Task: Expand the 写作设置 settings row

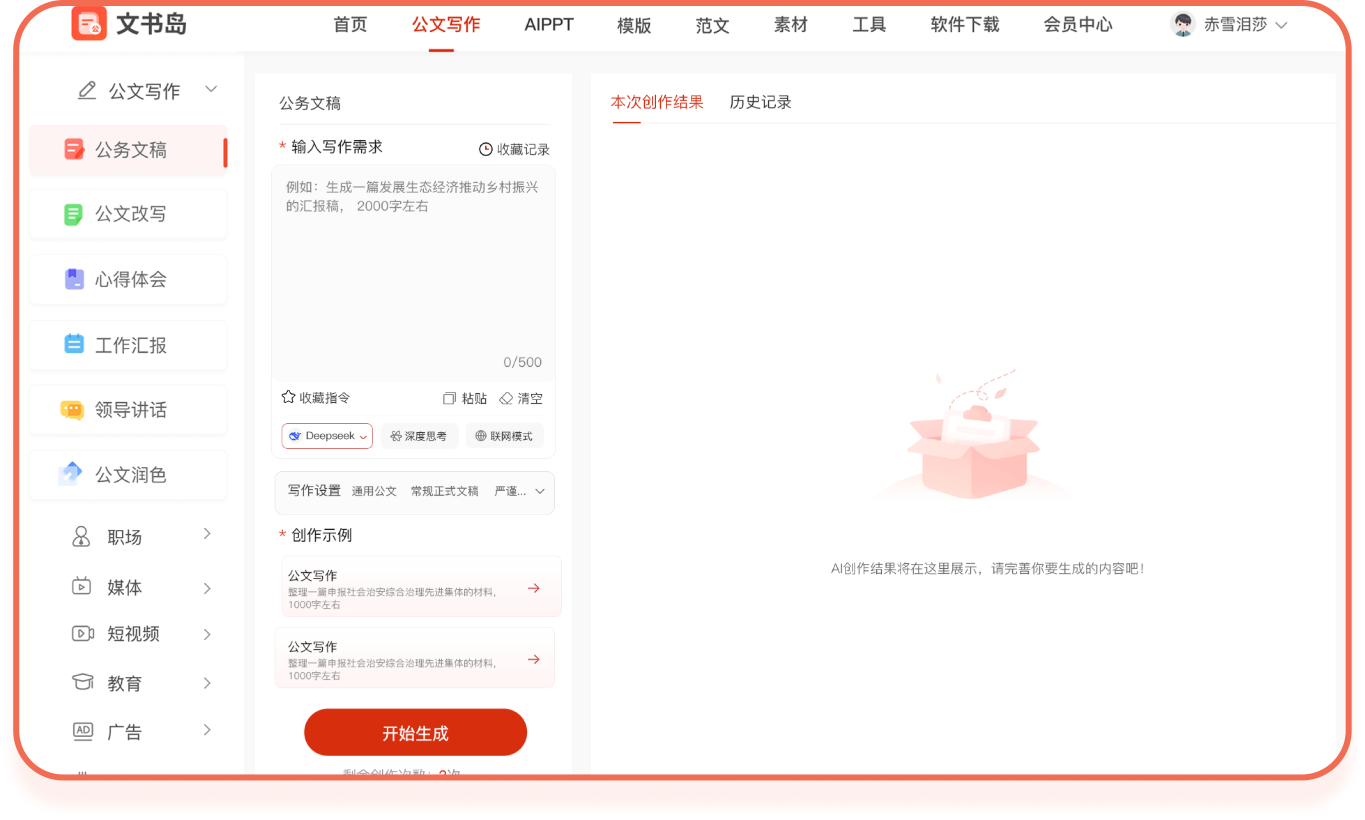Action: [x=415, y=492]
